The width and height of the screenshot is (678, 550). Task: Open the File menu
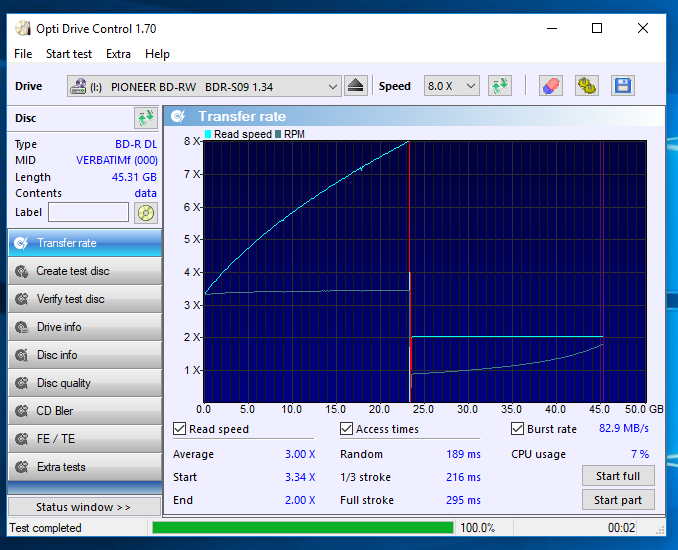click(23, 54)
